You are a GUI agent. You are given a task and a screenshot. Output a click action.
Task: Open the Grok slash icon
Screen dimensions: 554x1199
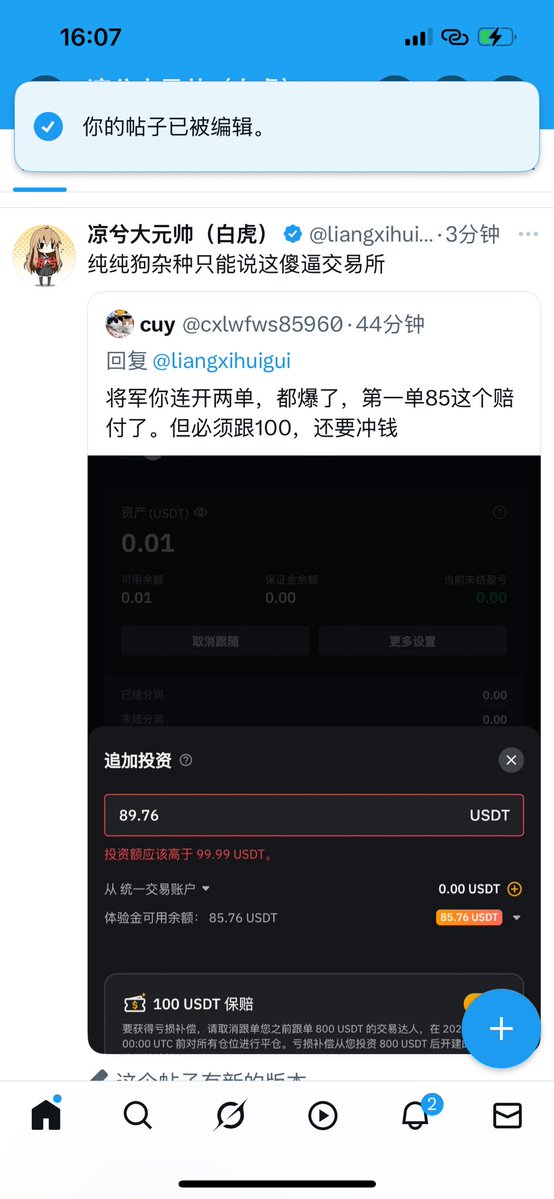pos(230,1116)
